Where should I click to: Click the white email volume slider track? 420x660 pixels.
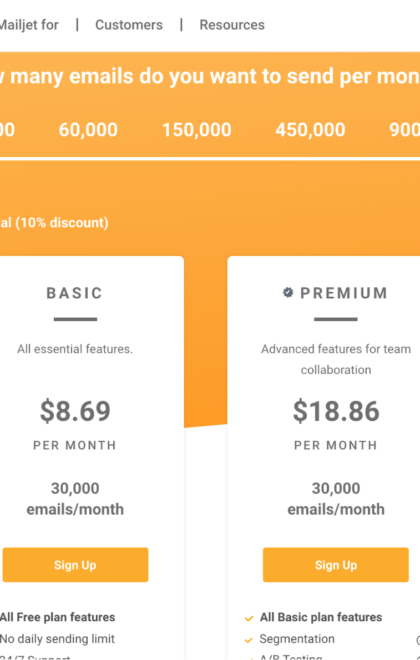point(210,159)
